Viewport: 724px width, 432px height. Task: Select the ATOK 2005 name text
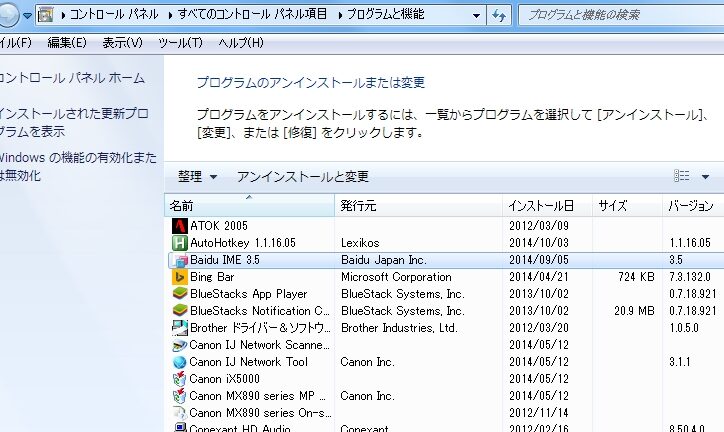[x=219, y=226]
